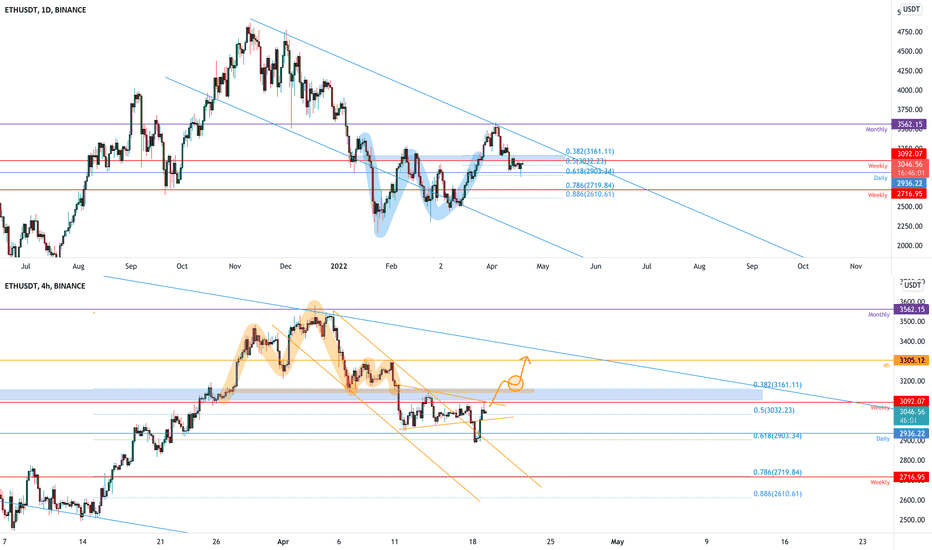Screen dimensions: 932x550
Task: Click the 0.618(2903.34) Fibonacci label on 4h chart
Action: point(777,436)
